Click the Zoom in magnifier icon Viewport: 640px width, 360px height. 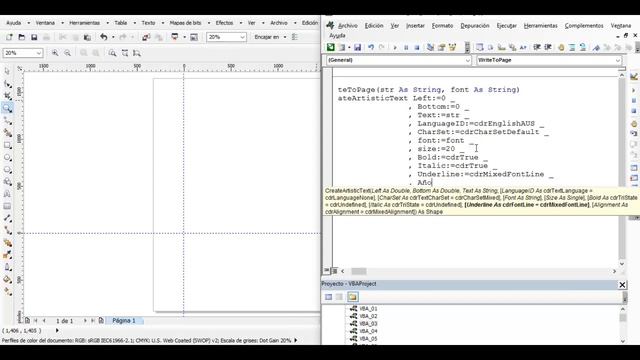(55, 53)
